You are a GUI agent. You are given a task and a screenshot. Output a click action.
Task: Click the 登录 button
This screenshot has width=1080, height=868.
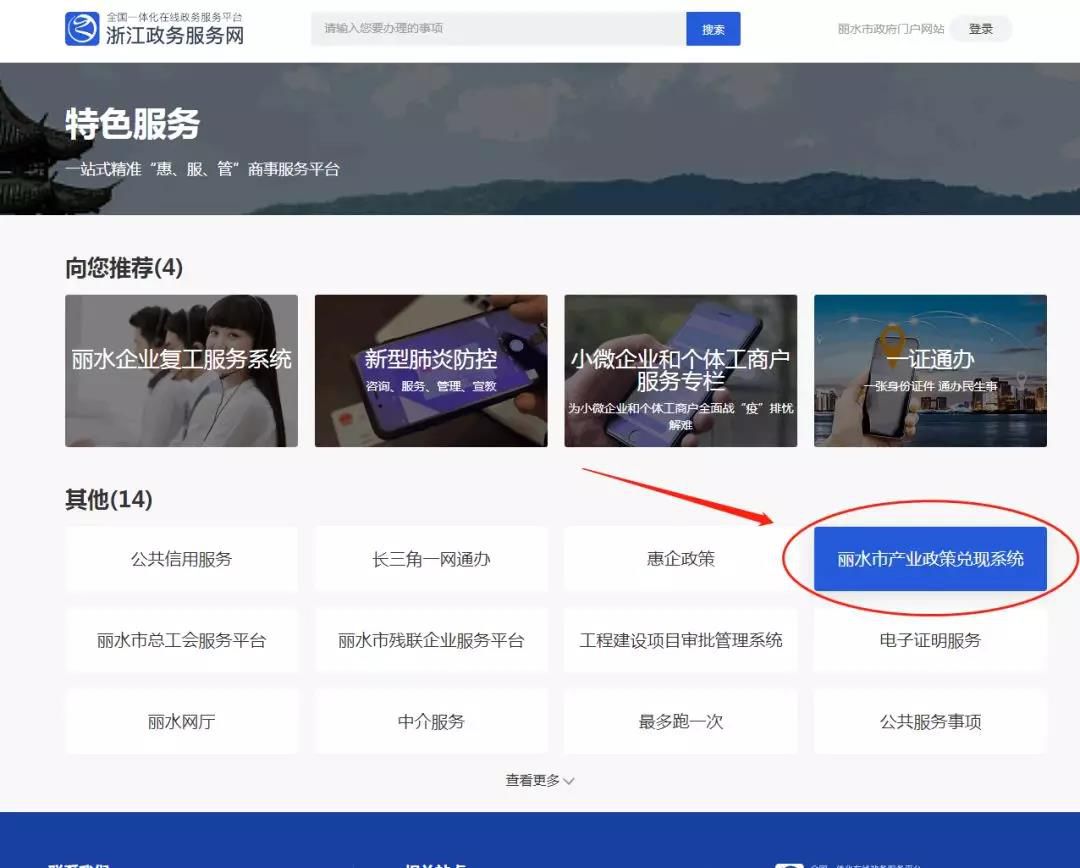(981, 29)
